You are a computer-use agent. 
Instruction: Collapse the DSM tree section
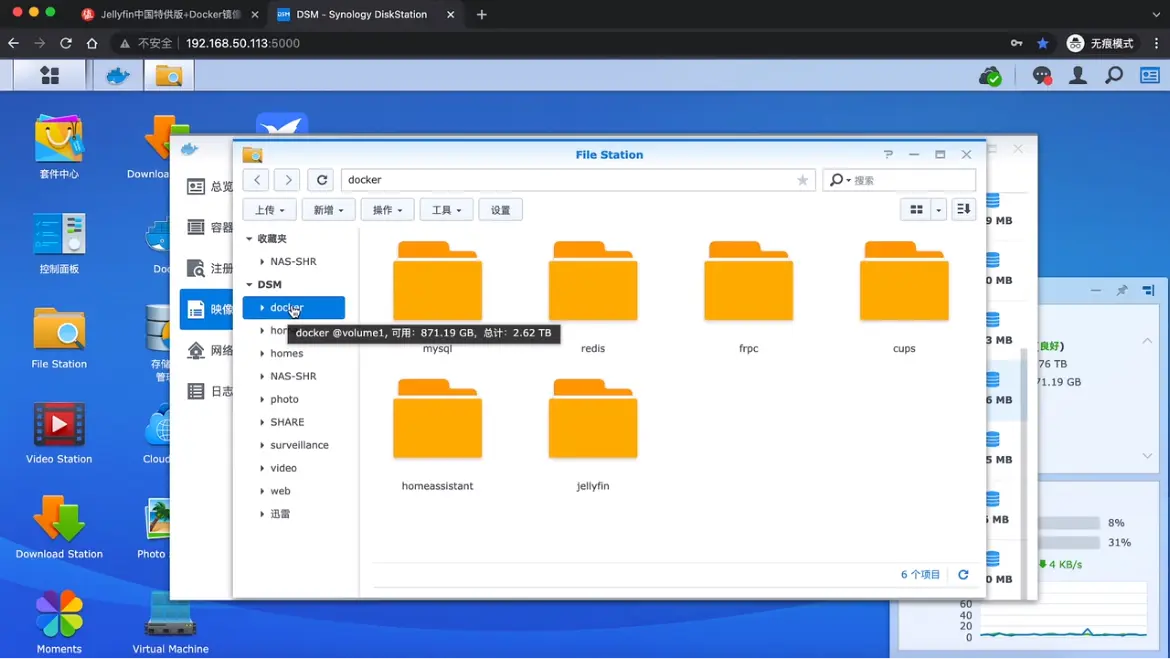249,285
